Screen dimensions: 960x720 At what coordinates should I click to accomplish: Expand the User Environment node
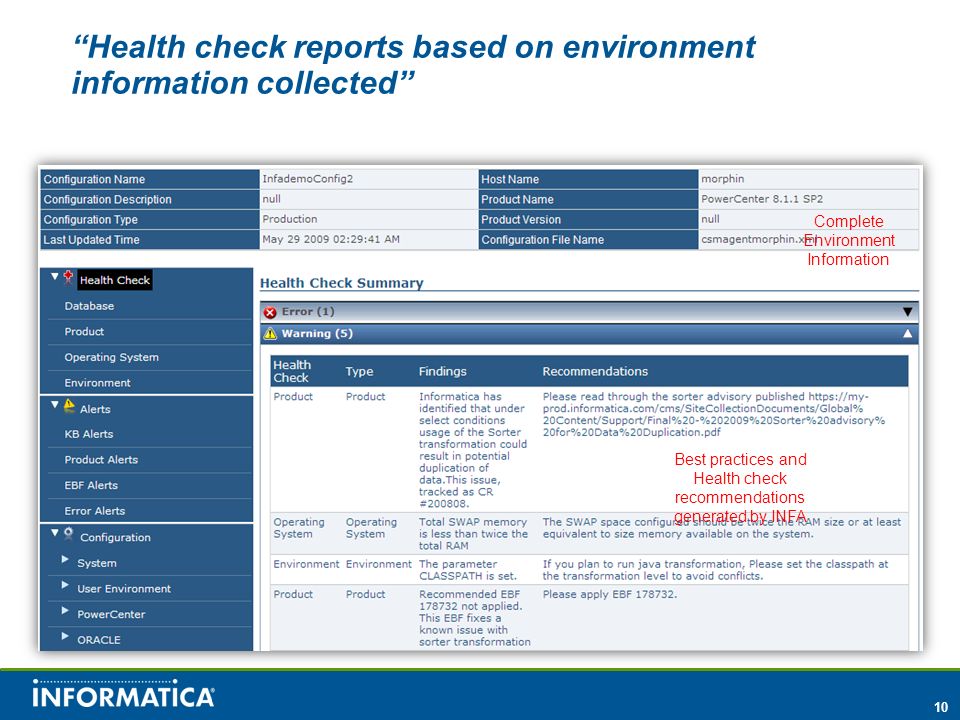65,585
